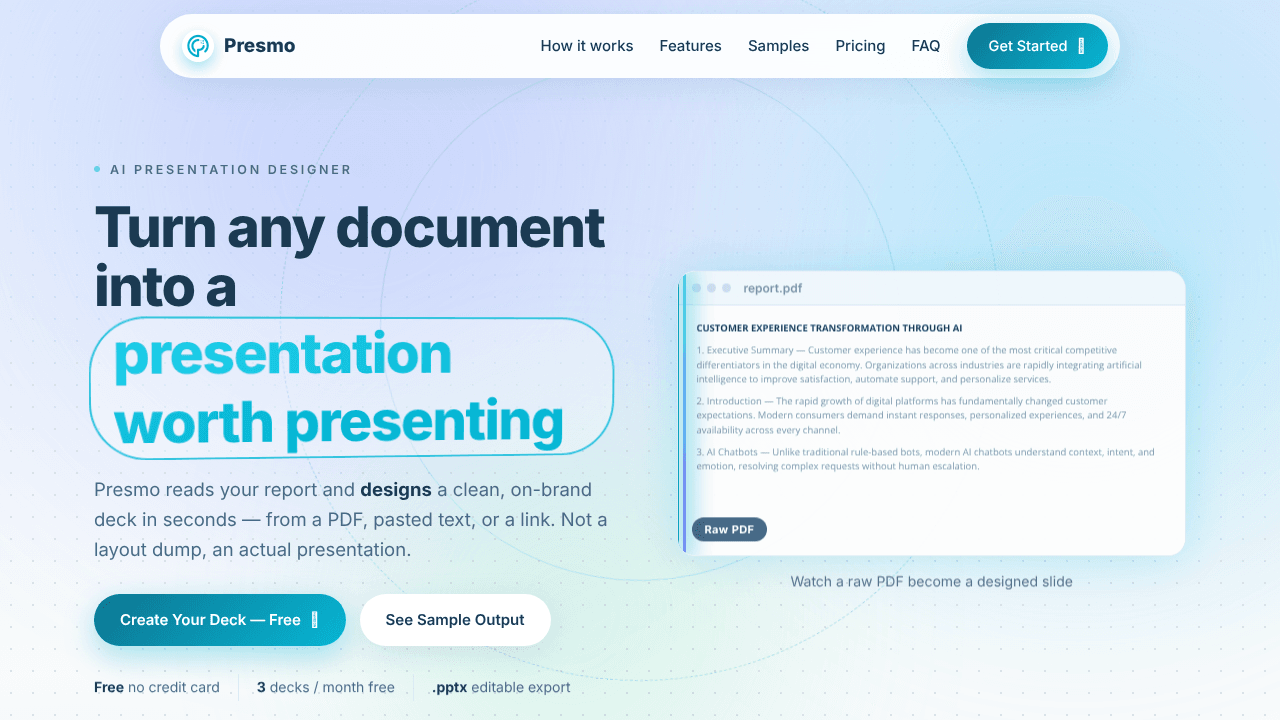1280x720 pixels.
Task: Click the report.pdf preview window
Action: (932, 413)
